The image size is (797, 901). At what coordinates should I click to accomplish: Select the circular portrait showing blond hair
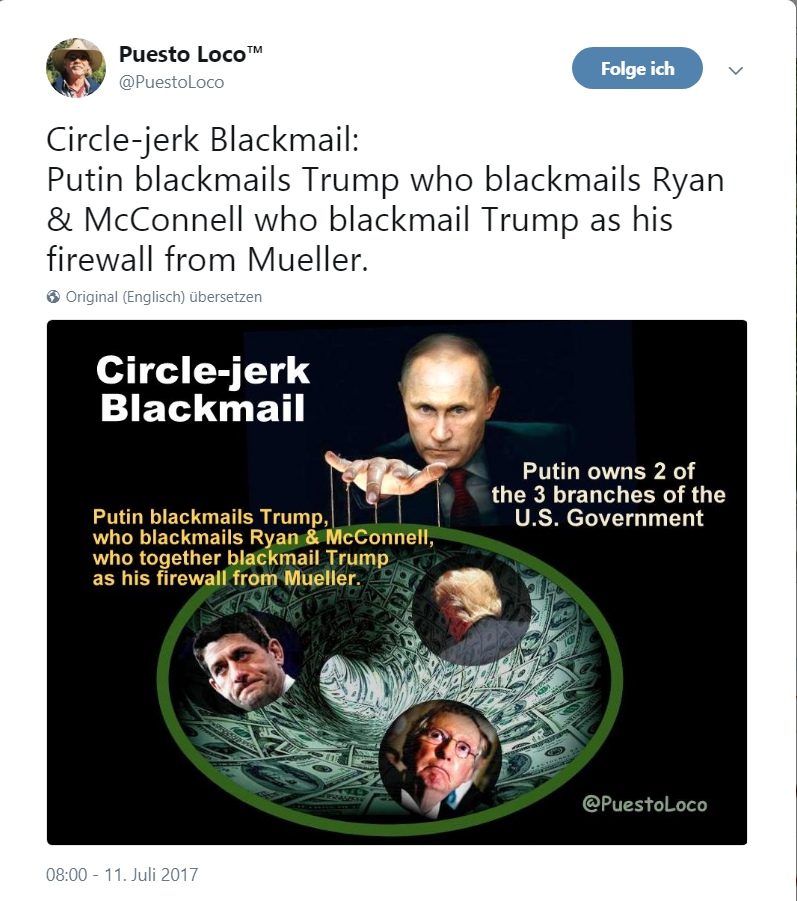tap(470, 613)
